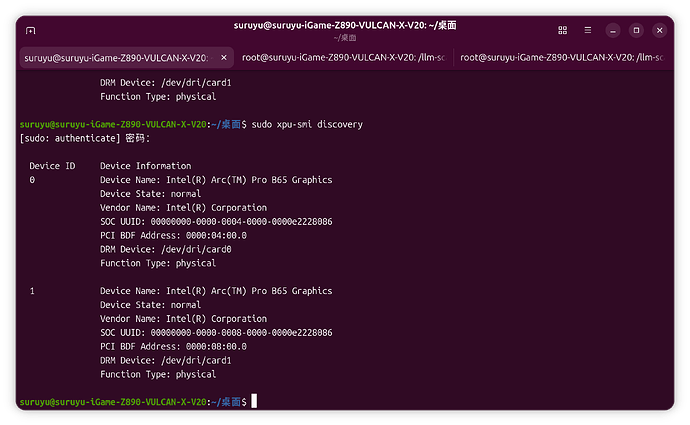Click the Device ID value 0
The width and height of the screenshot is (690, 425).
tap(32, 180)
